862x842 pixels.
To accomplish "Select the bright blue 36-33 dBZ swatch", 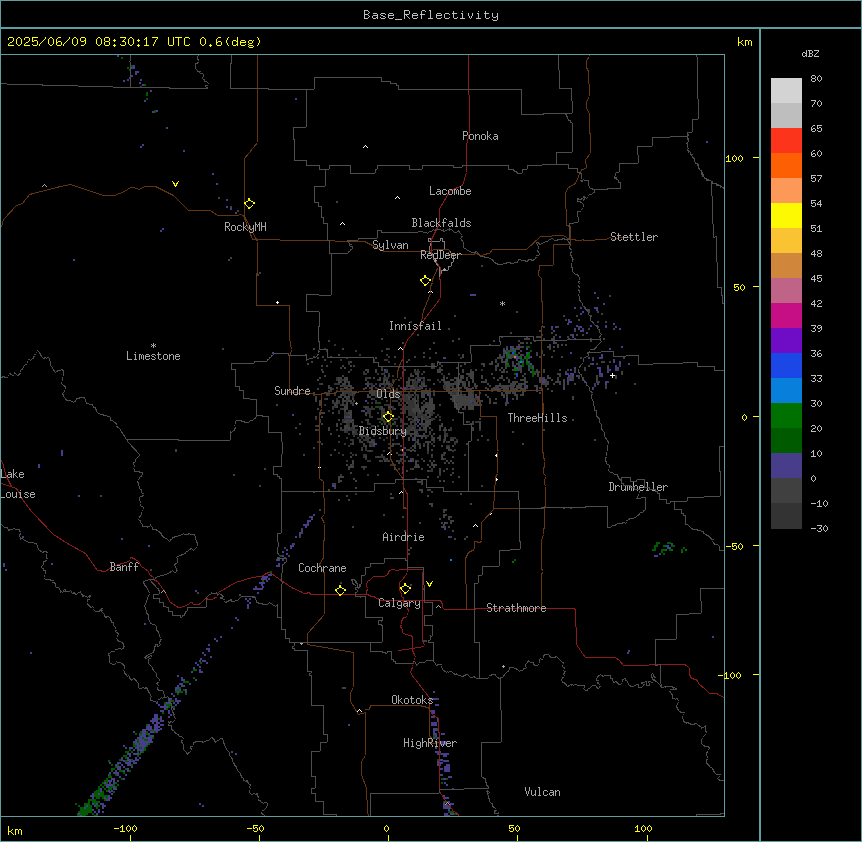I will pyautogui.click(x=786, y=365).
